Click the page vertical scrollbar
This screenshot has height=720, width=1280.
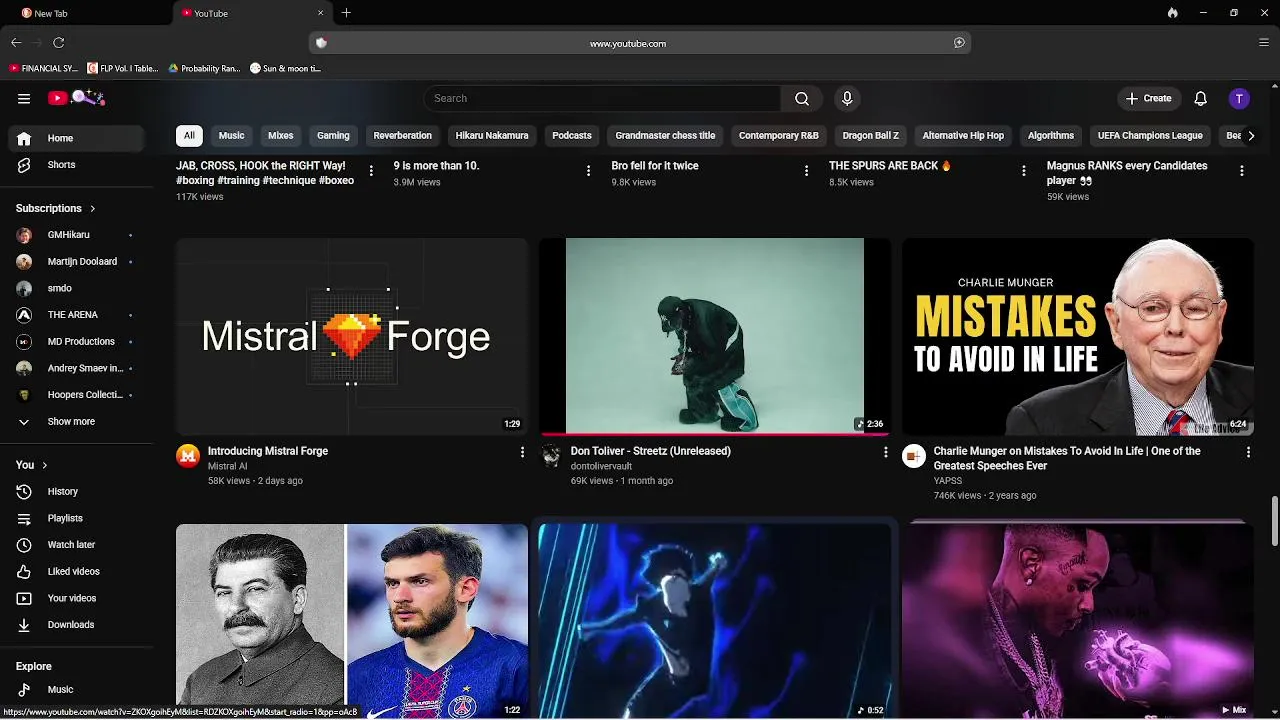1274,520
